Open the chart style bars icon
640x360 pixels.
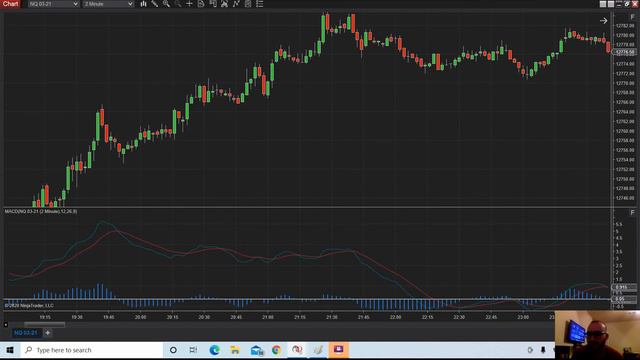click(x=143, y=4)
